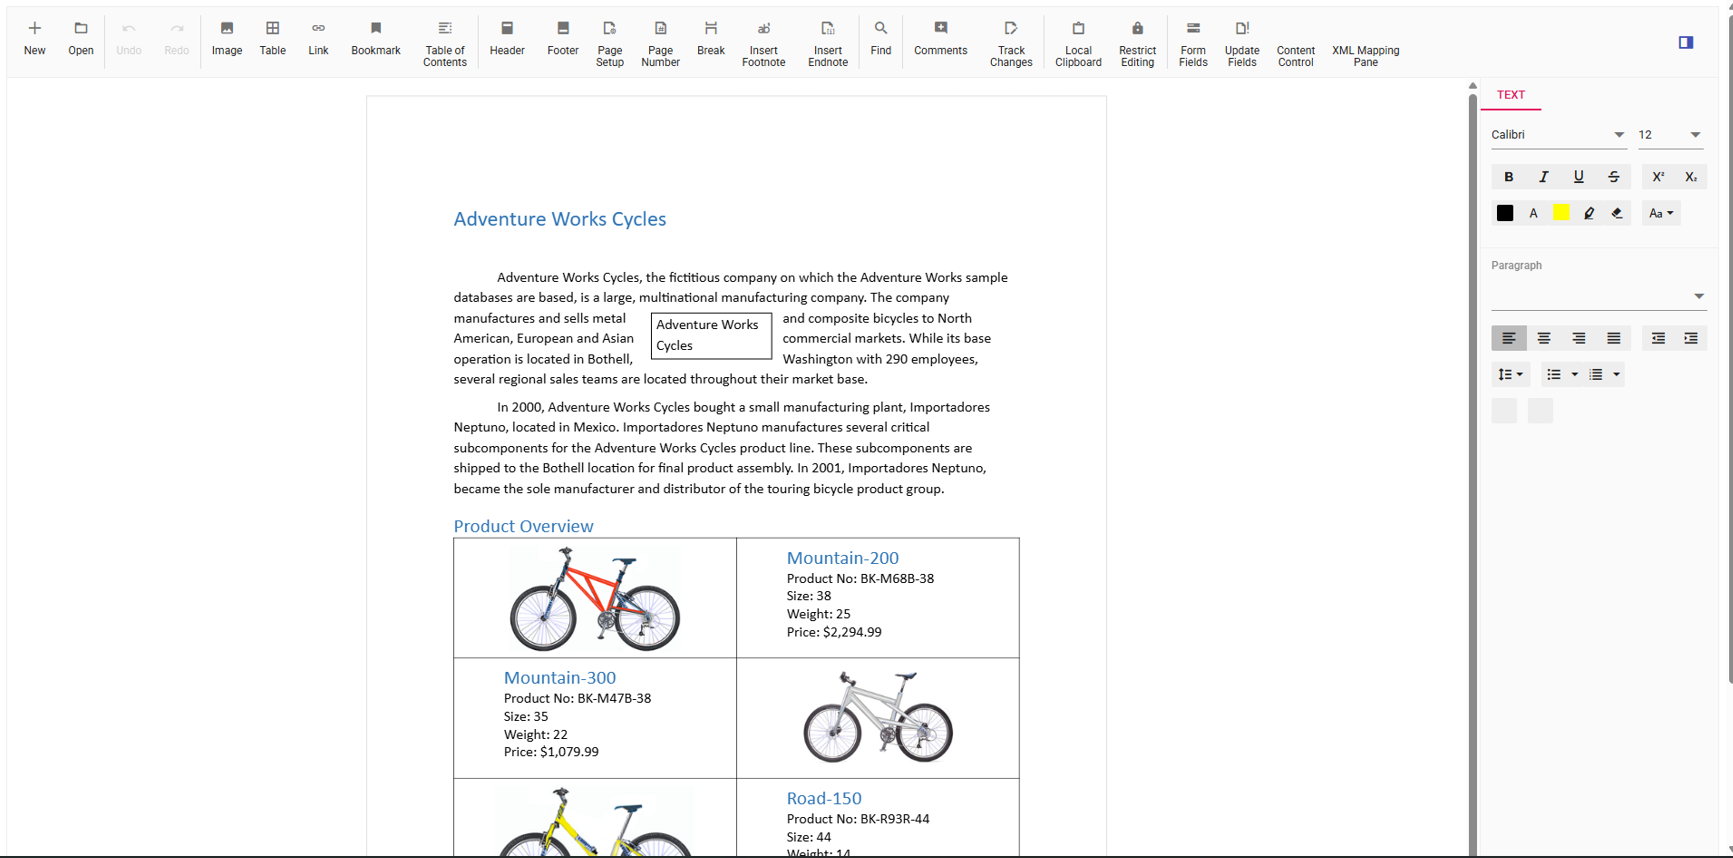Open the Aa change case dropdown
This screenshot has height=858, width=1733.
[x=1661, y=213]
